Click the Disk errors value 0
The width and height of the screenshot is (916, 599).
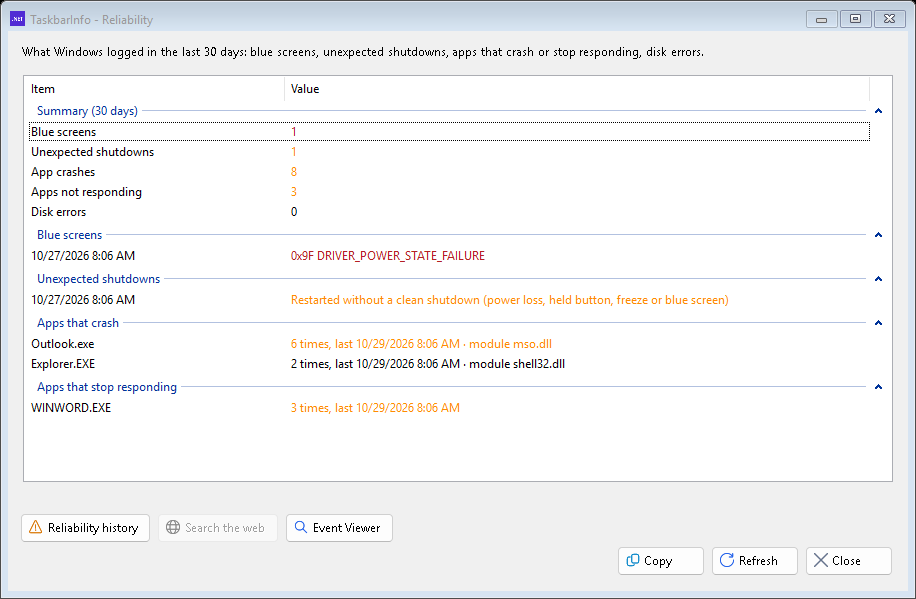[x=294, y=212]
